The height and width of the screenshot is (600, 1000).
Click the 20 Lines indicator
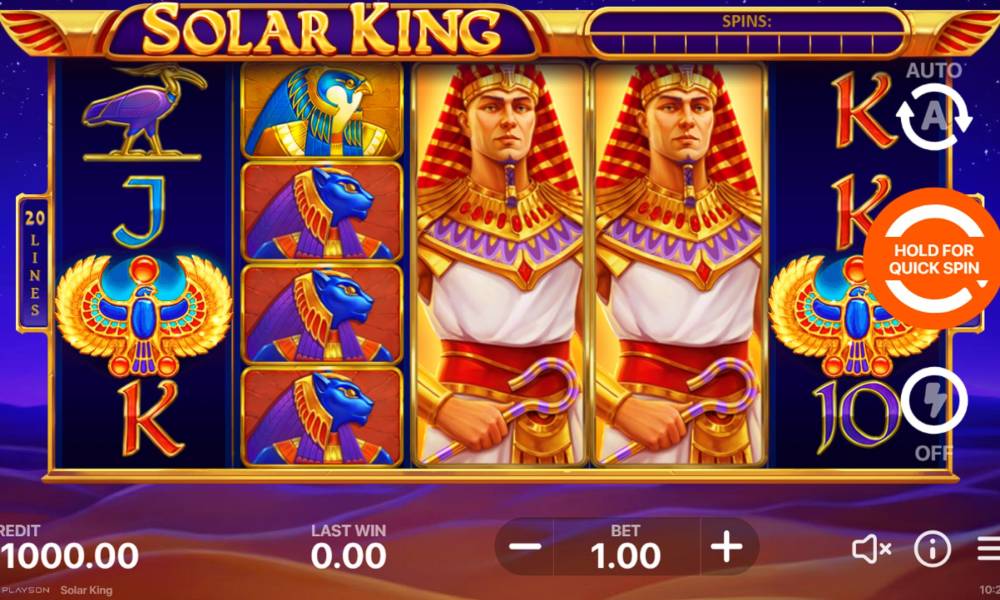coord(34,263)
